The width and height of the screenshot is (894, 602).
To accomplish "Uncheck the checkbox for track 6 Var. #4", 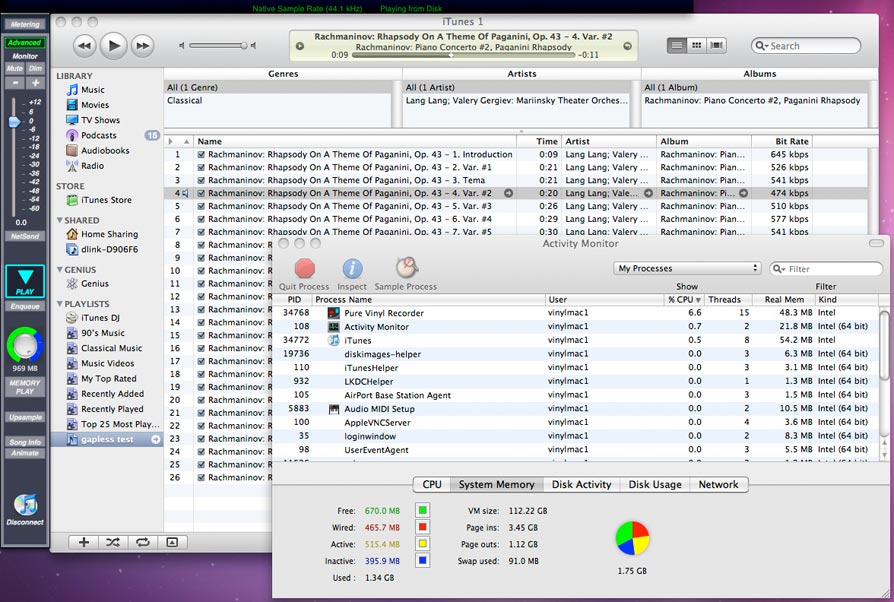I will (x=201, y=219).
